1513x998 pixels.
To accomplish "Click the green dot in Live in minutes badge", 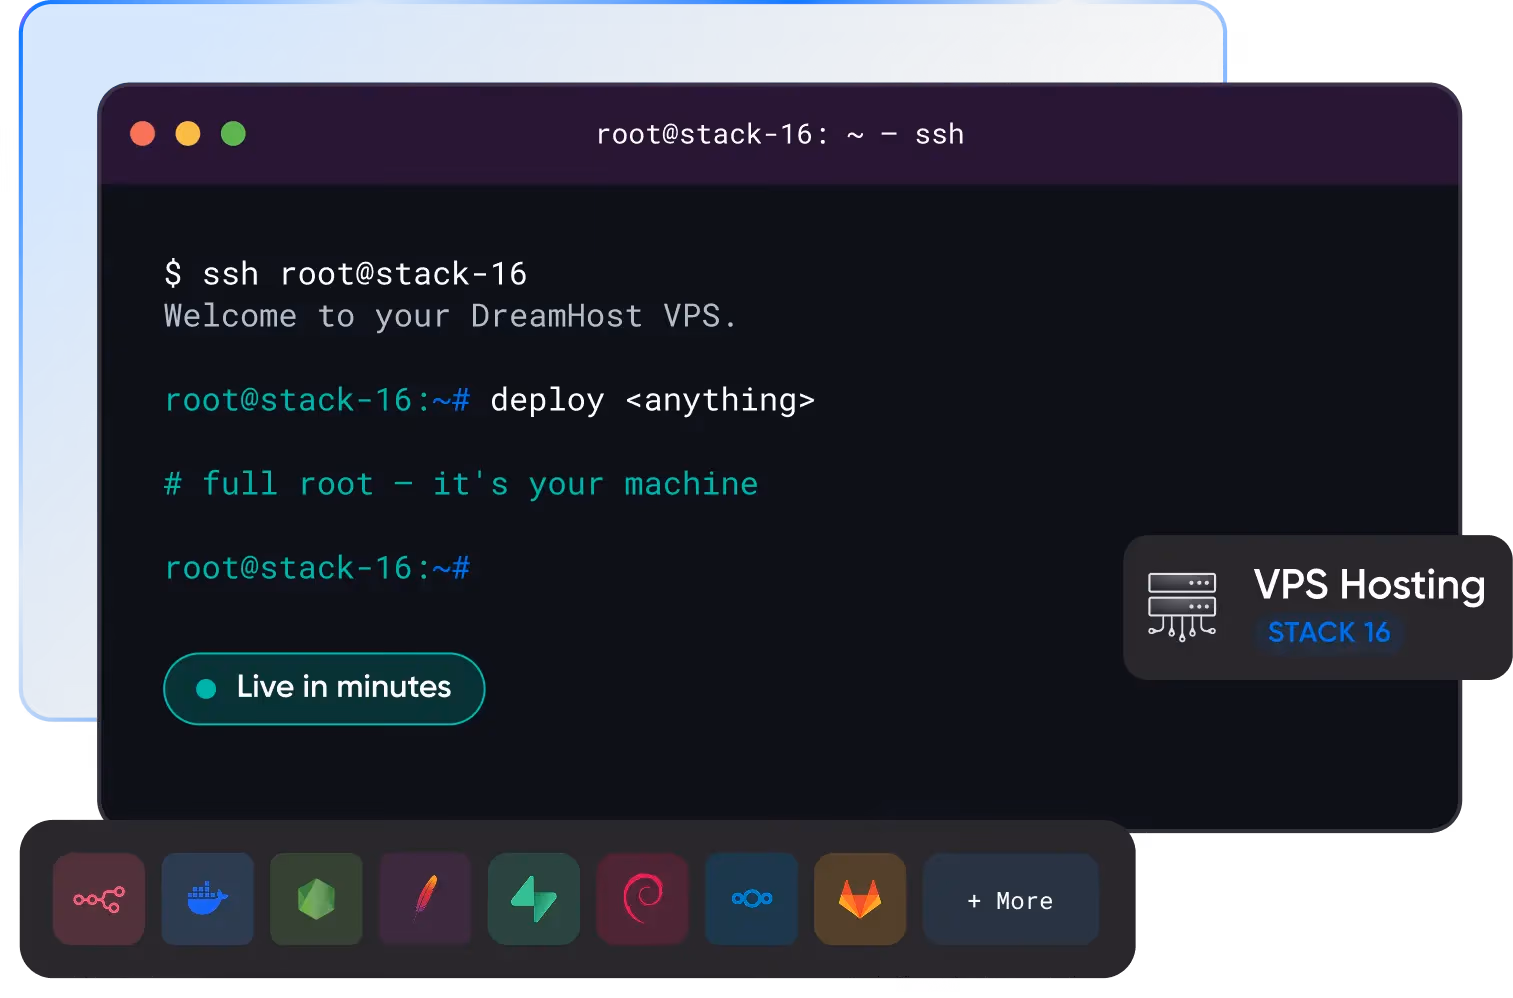I will (207, 689).
